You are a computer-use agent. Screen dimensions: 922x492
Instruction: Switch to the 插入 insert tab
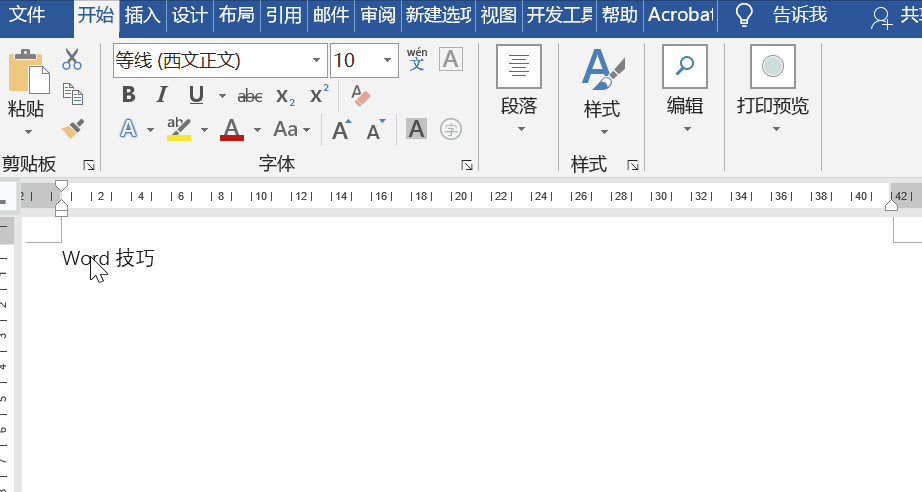142,15
